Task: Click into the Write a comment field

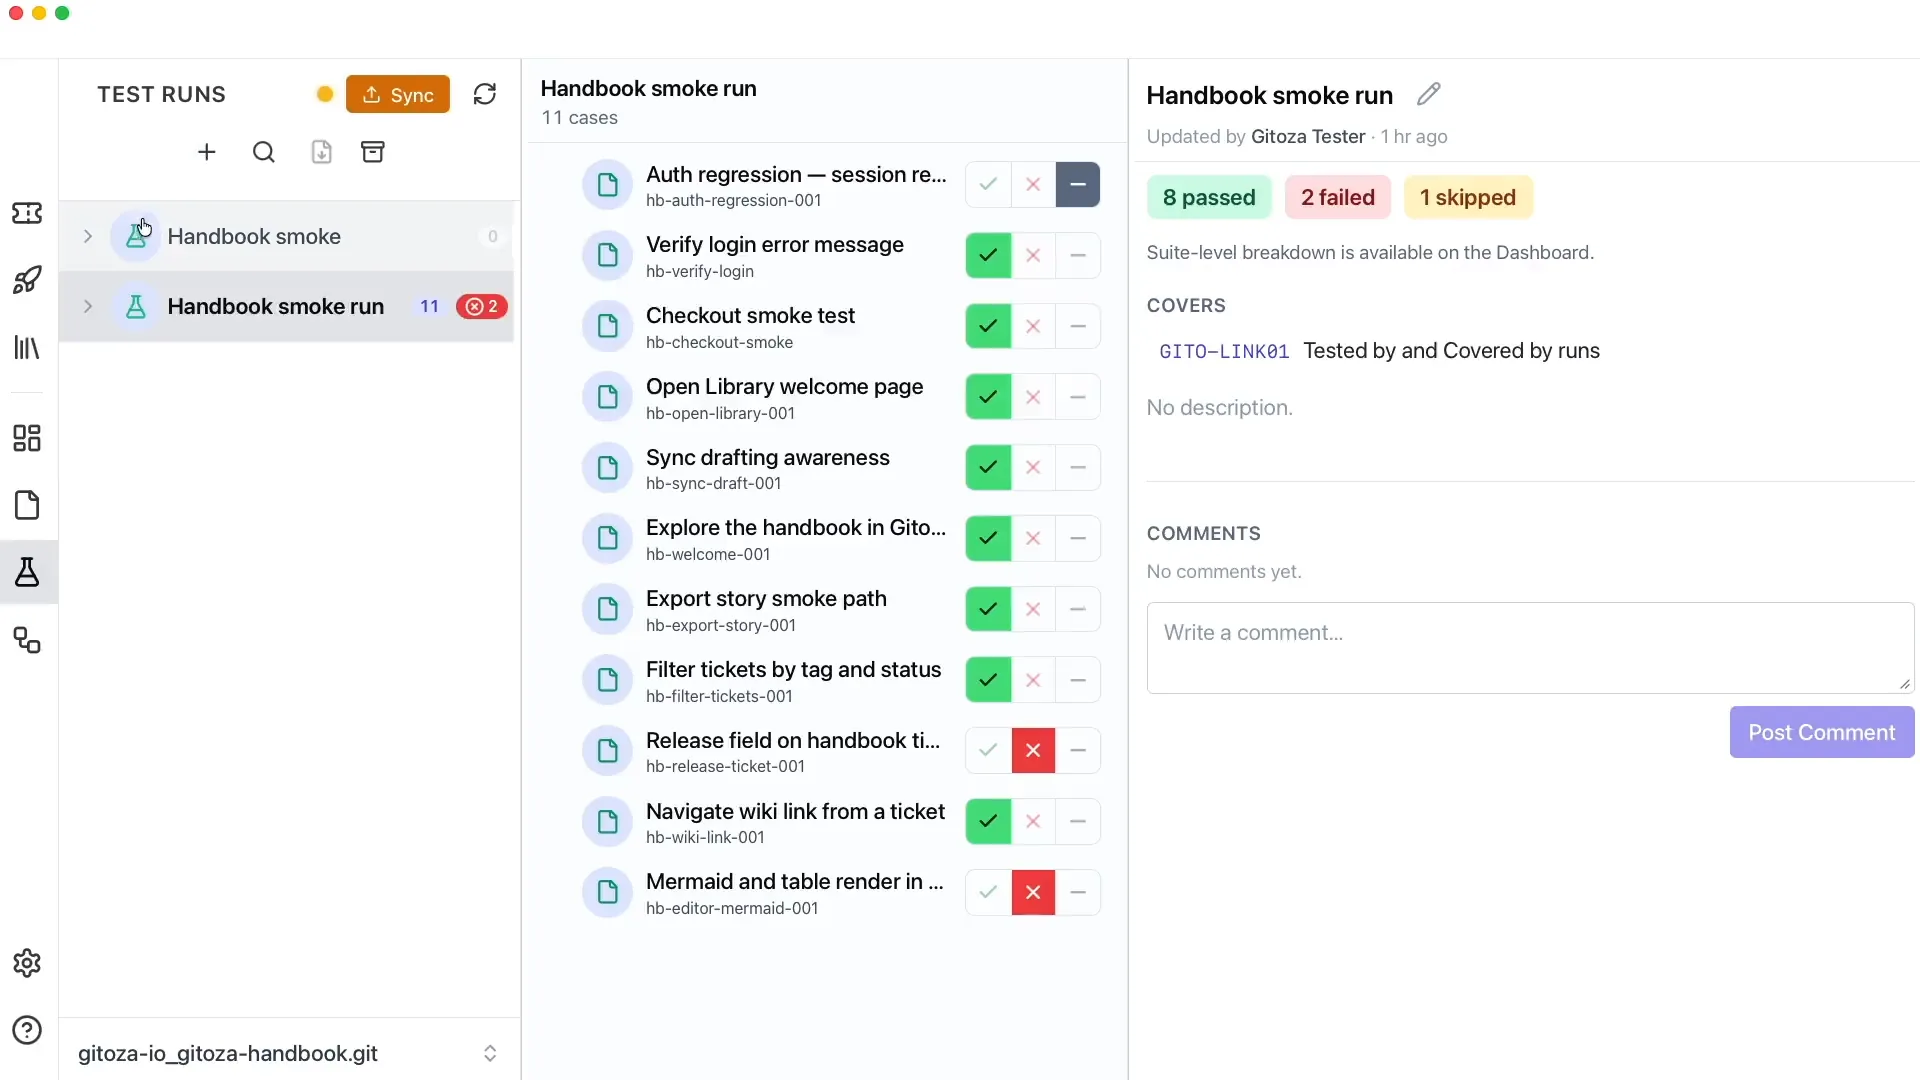Action: [x=1530, y=648]
